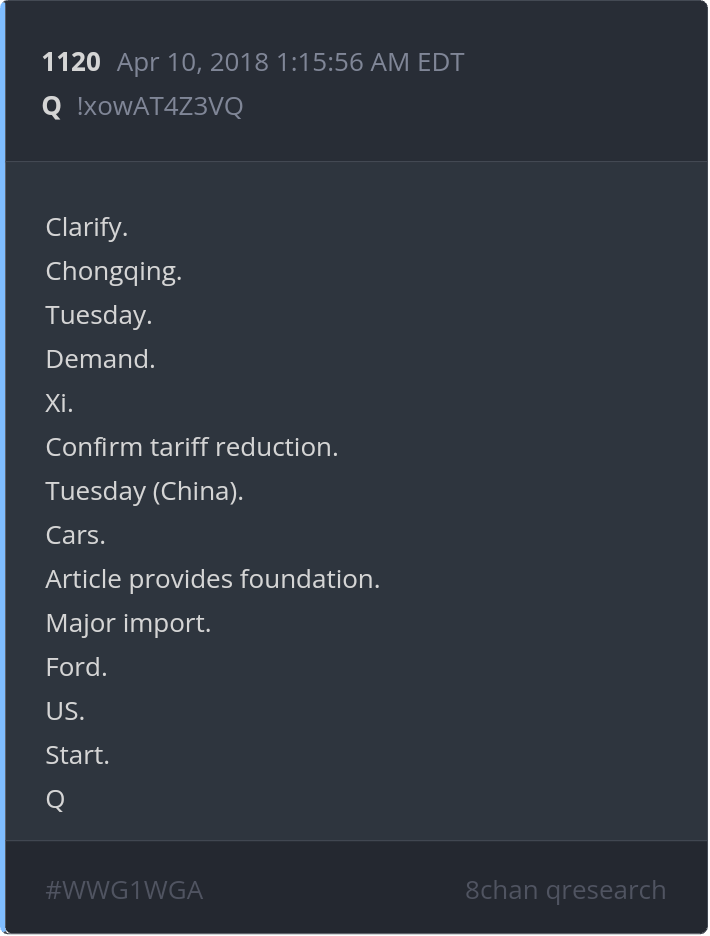710x936 pixels.
Task: Click the 'Ford.' line
Action: click(x=76, y=667)
